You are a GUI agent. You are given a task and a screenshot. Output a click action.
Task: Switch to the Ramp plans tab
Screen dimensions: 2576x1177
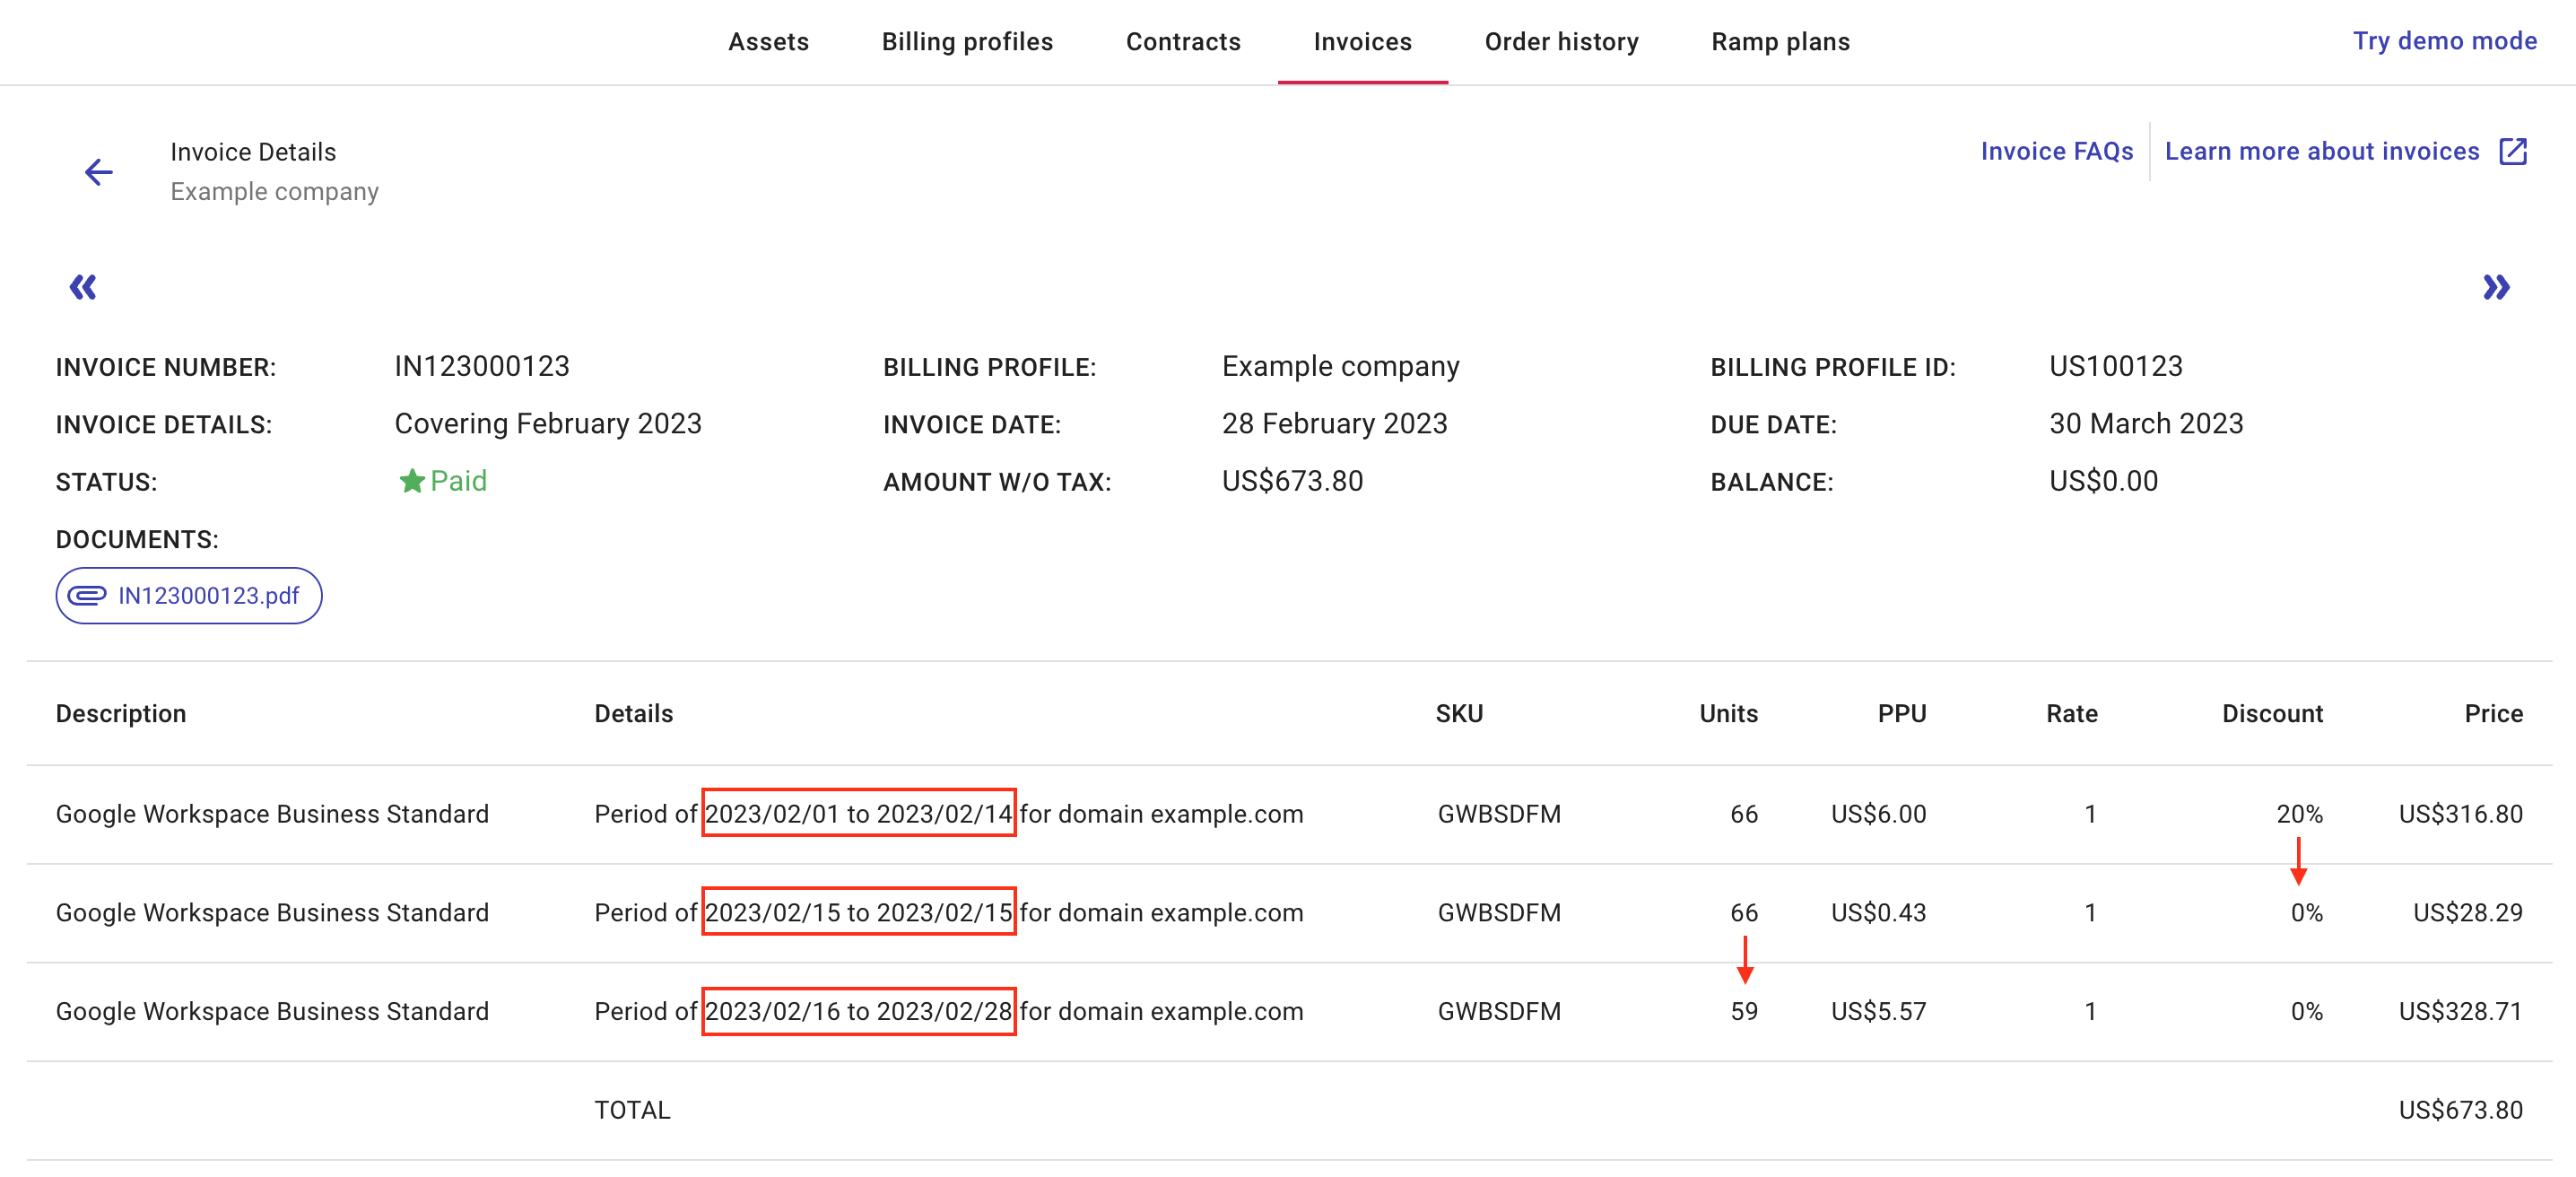point(1779,41)
